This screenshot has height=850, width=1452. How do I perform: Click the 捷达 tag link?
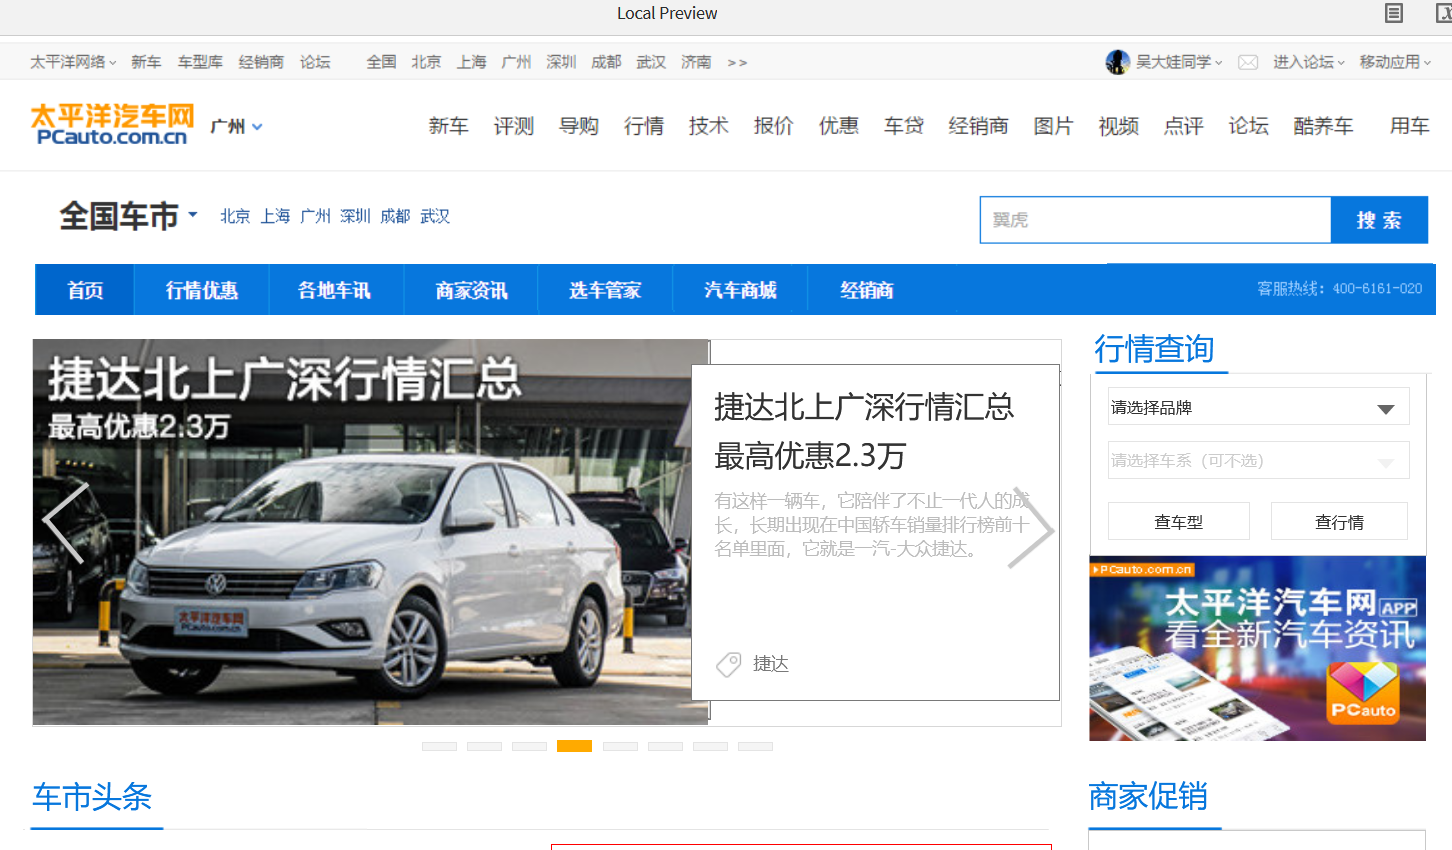click(771, 664)
